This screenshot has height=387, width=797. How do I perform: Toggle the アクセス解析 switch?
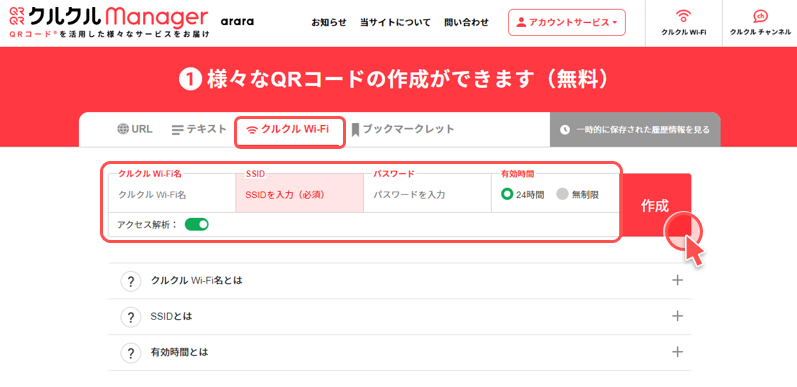click(197, 224)
